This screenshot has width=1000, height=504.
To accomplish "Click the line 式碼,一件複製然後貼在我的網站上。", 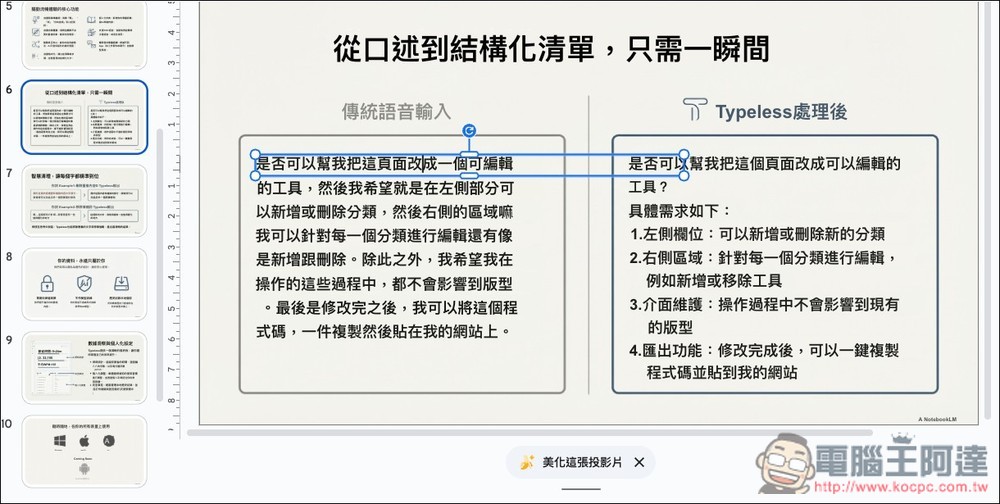I will click(385, 332).
